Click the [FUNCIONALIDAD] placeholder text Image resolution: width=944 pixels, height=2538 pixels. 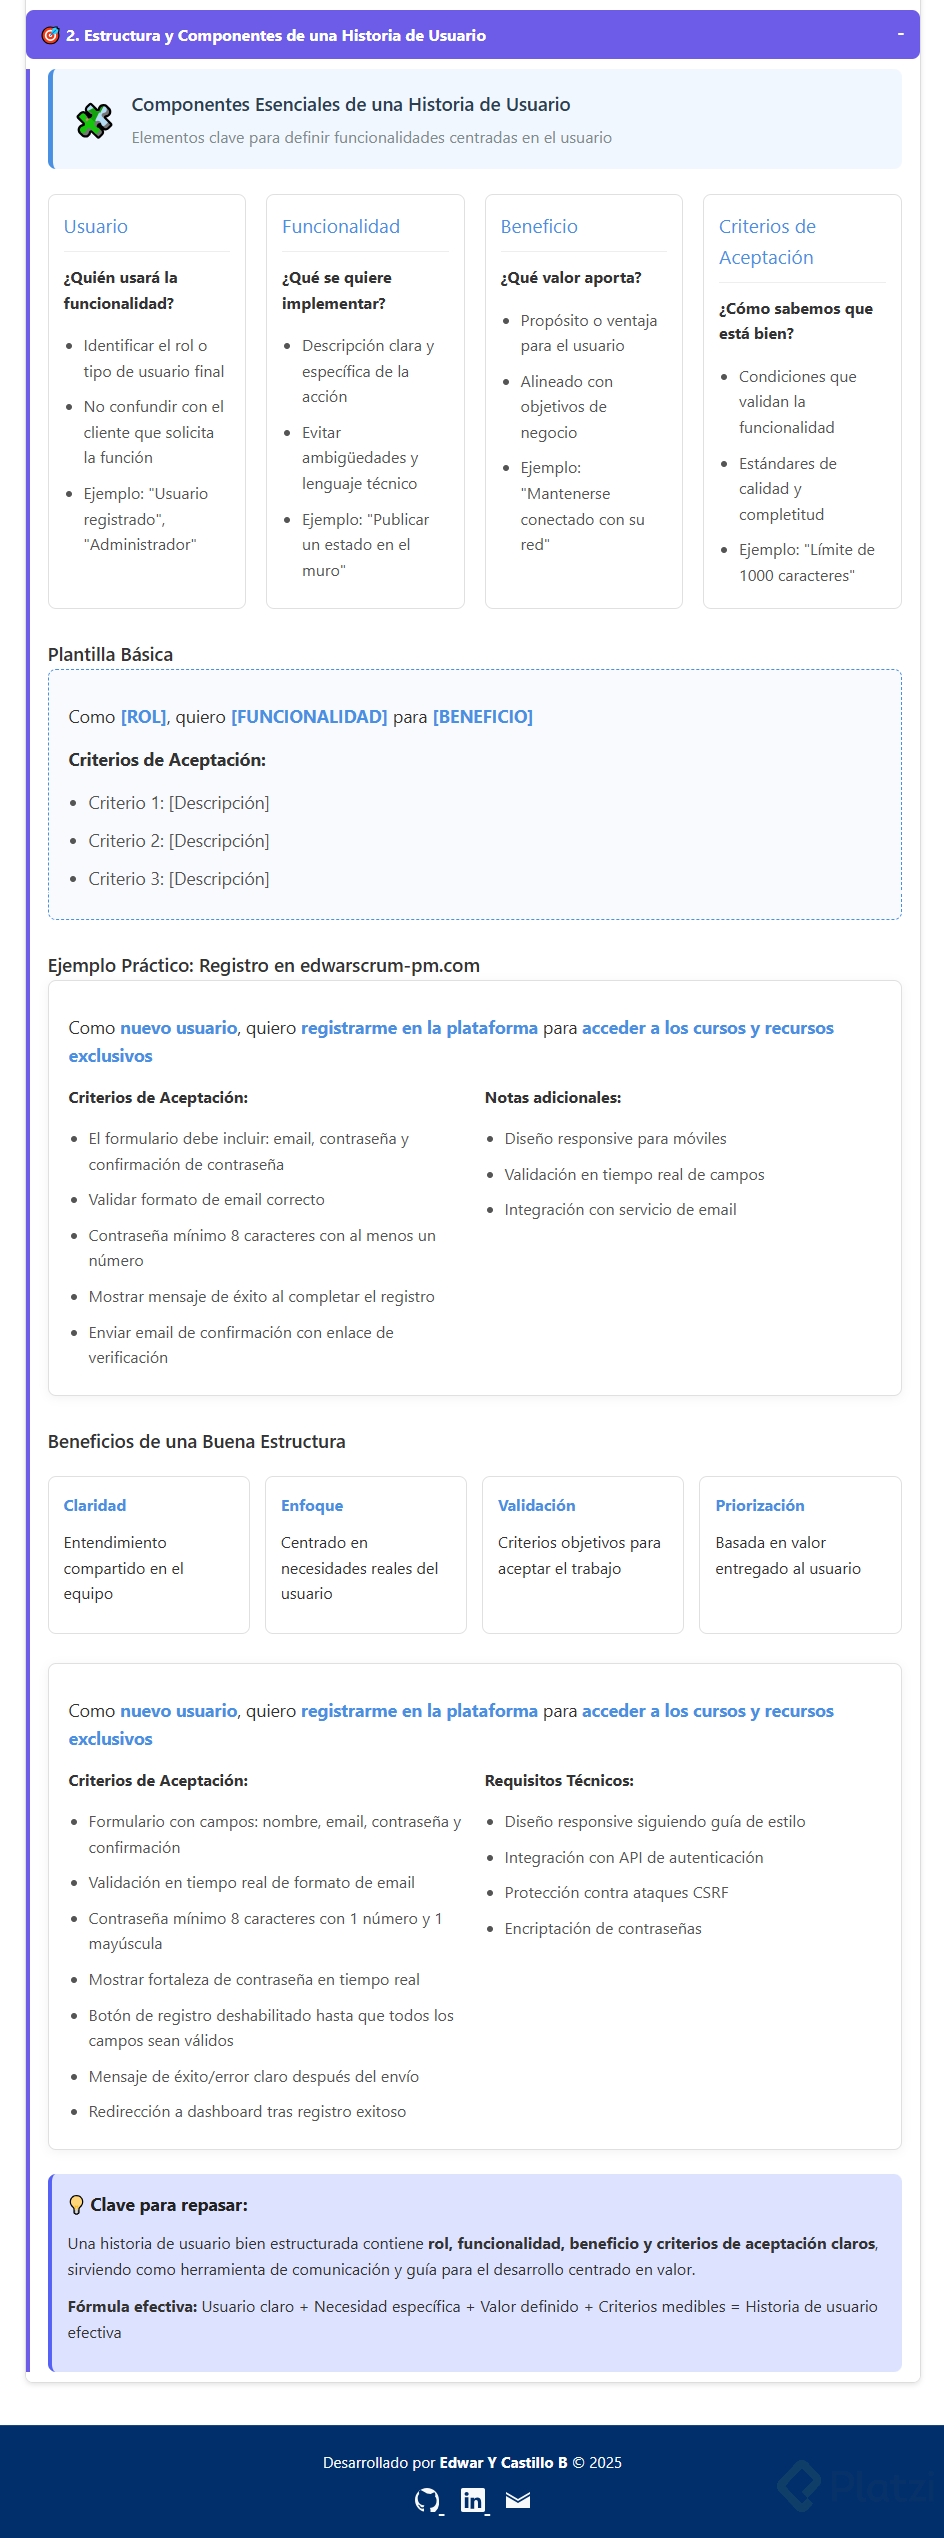(309, 717)
